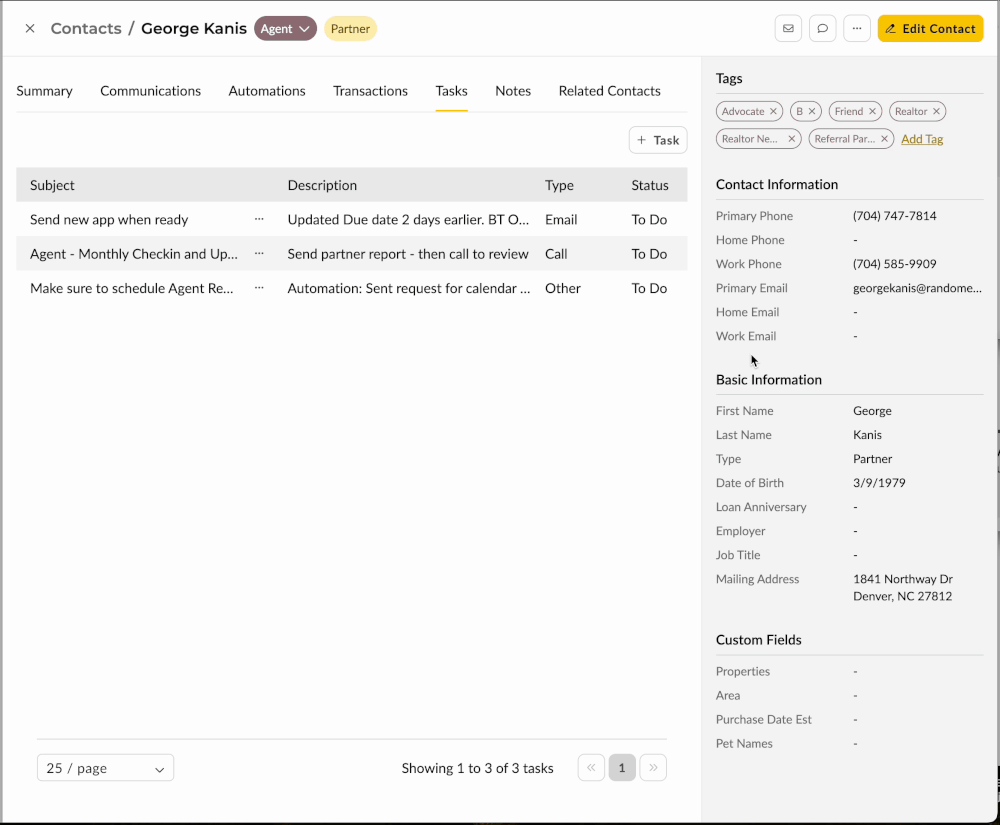Open the email composer icon
This screenshot has width=1000, height=825.
tap(788, 28)
